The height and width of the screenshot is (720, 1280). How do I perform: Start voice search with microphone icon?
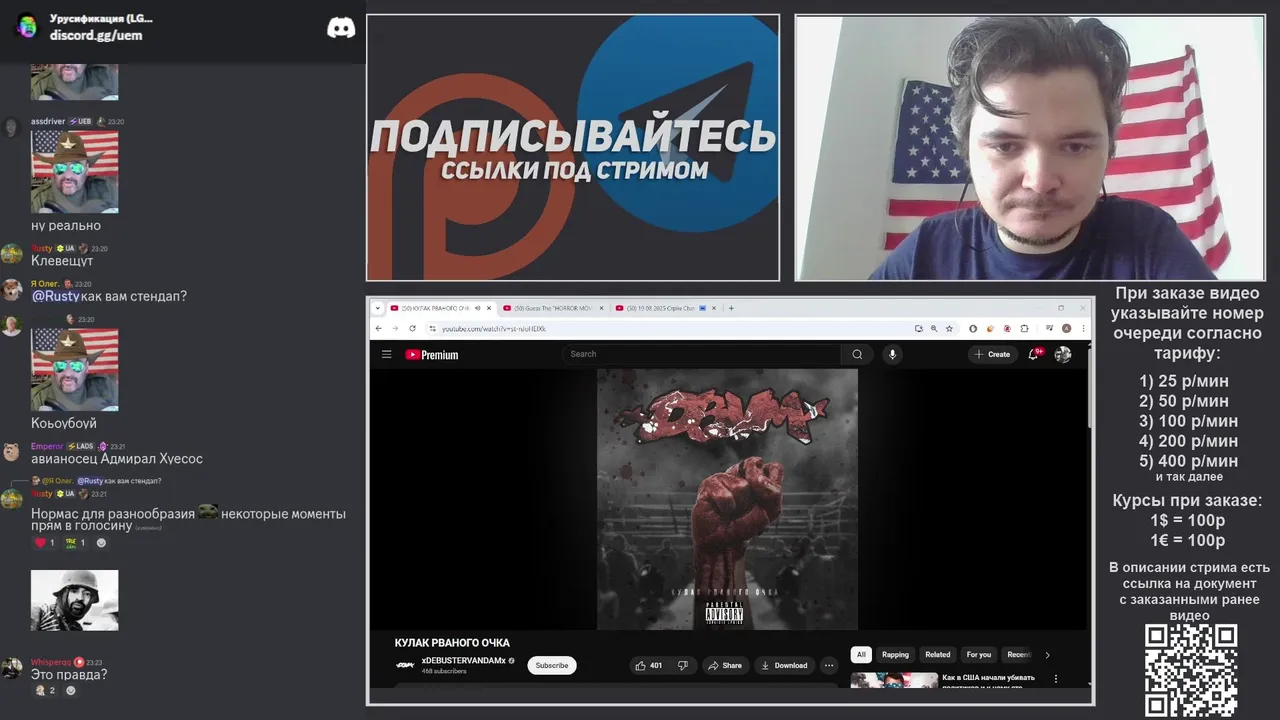coord(893,354)
